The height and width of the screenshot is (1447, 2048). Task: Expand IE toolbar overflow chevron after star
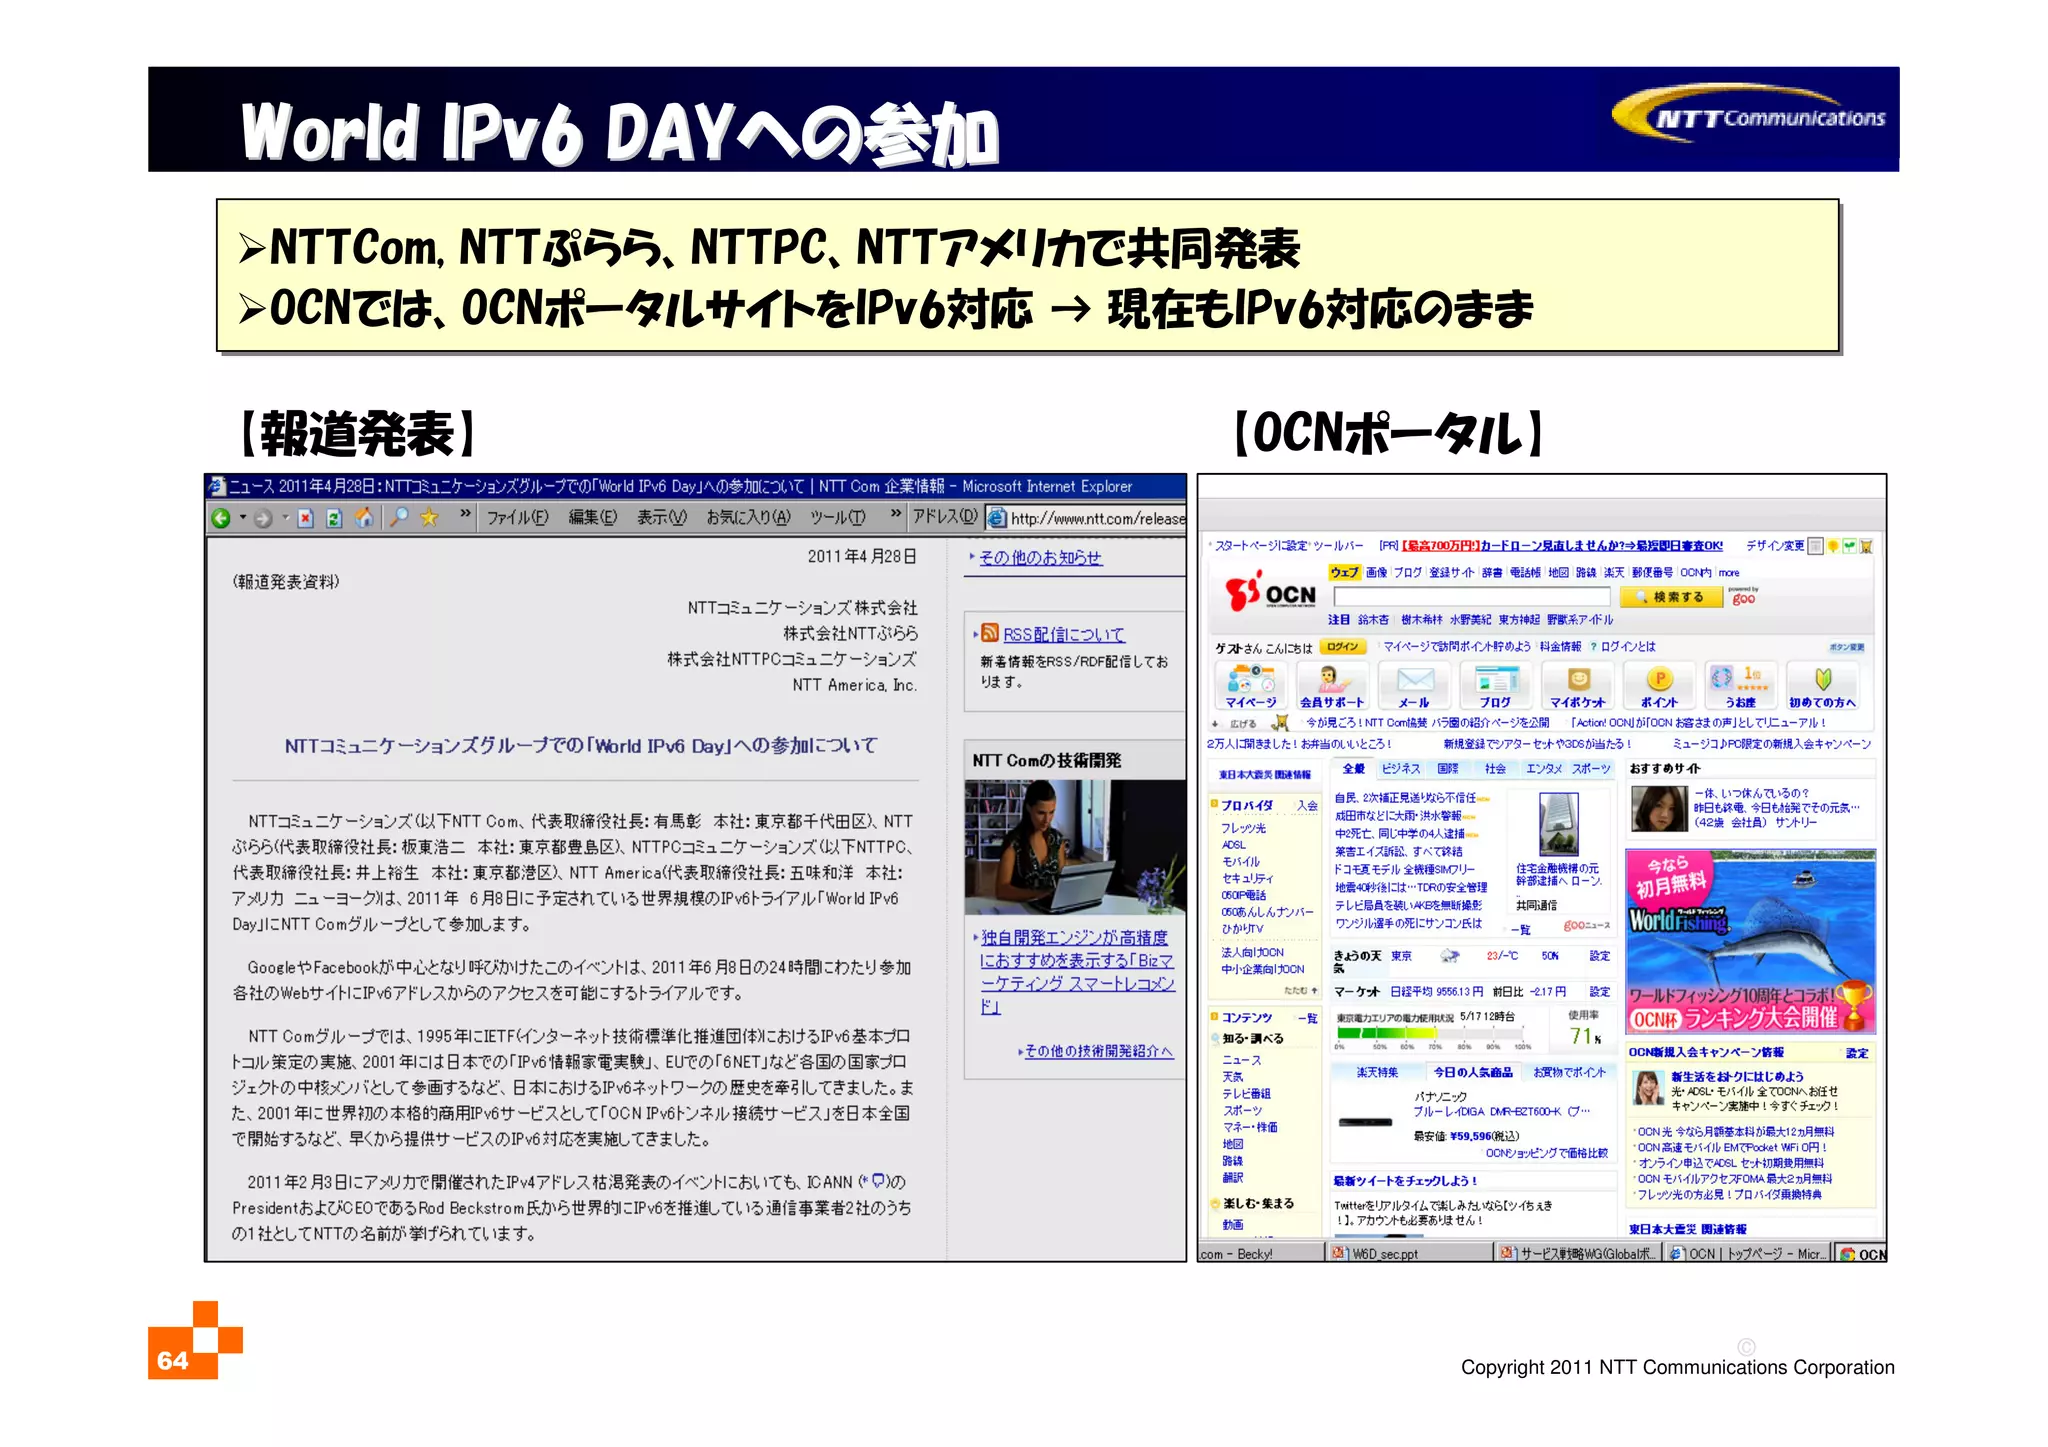465,514
